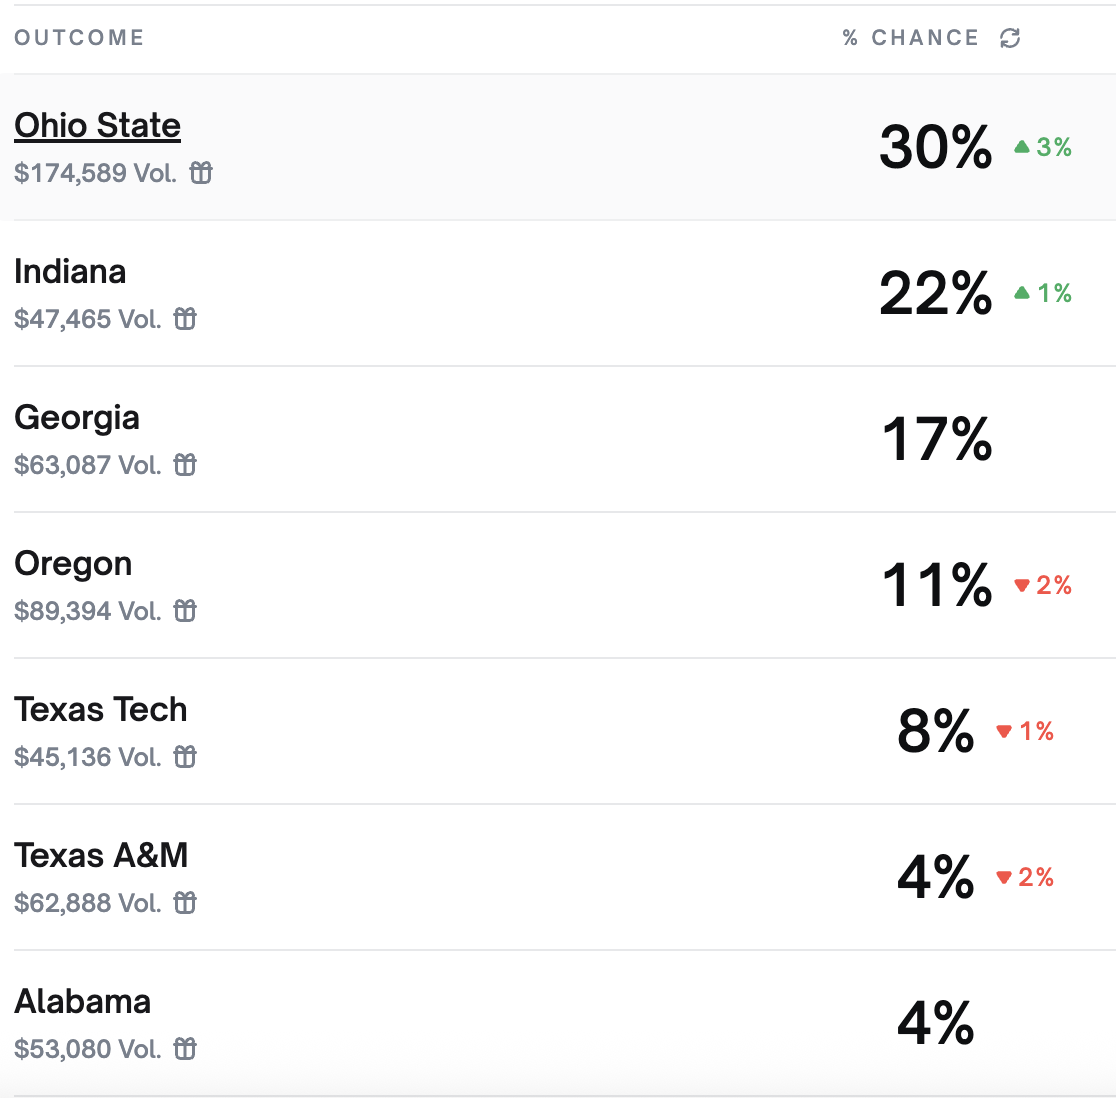Select the Georgia outcome row

(77, 417)
